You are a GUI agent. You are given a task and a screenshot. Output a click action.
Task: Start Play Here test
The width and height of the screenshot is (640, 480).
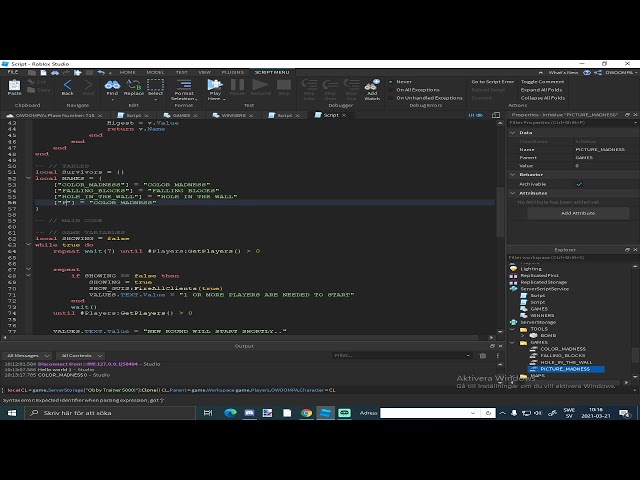click(215, 85)
